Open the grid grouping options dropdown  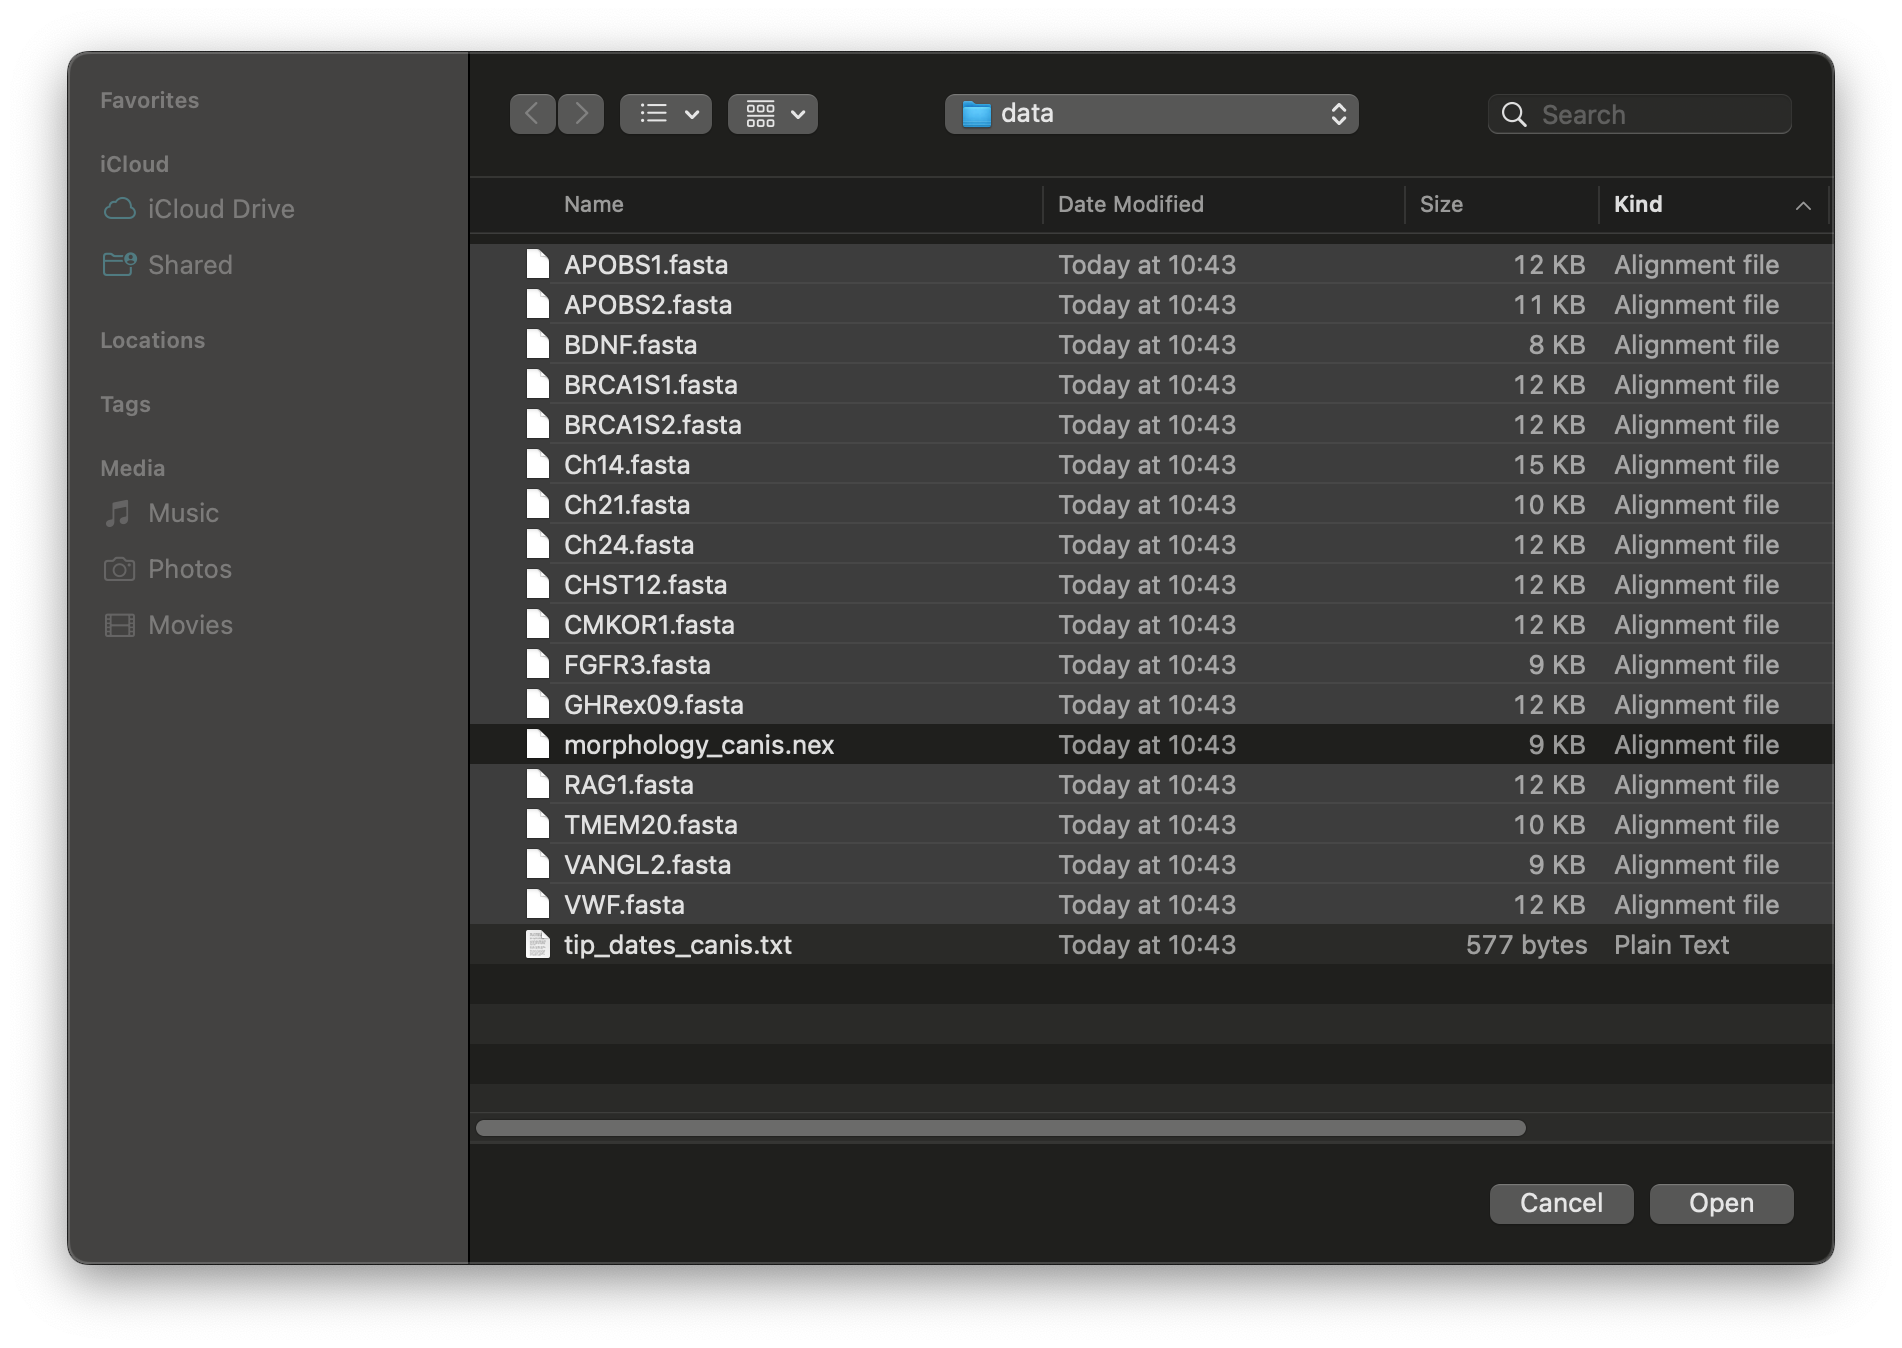tap(773, 114)
